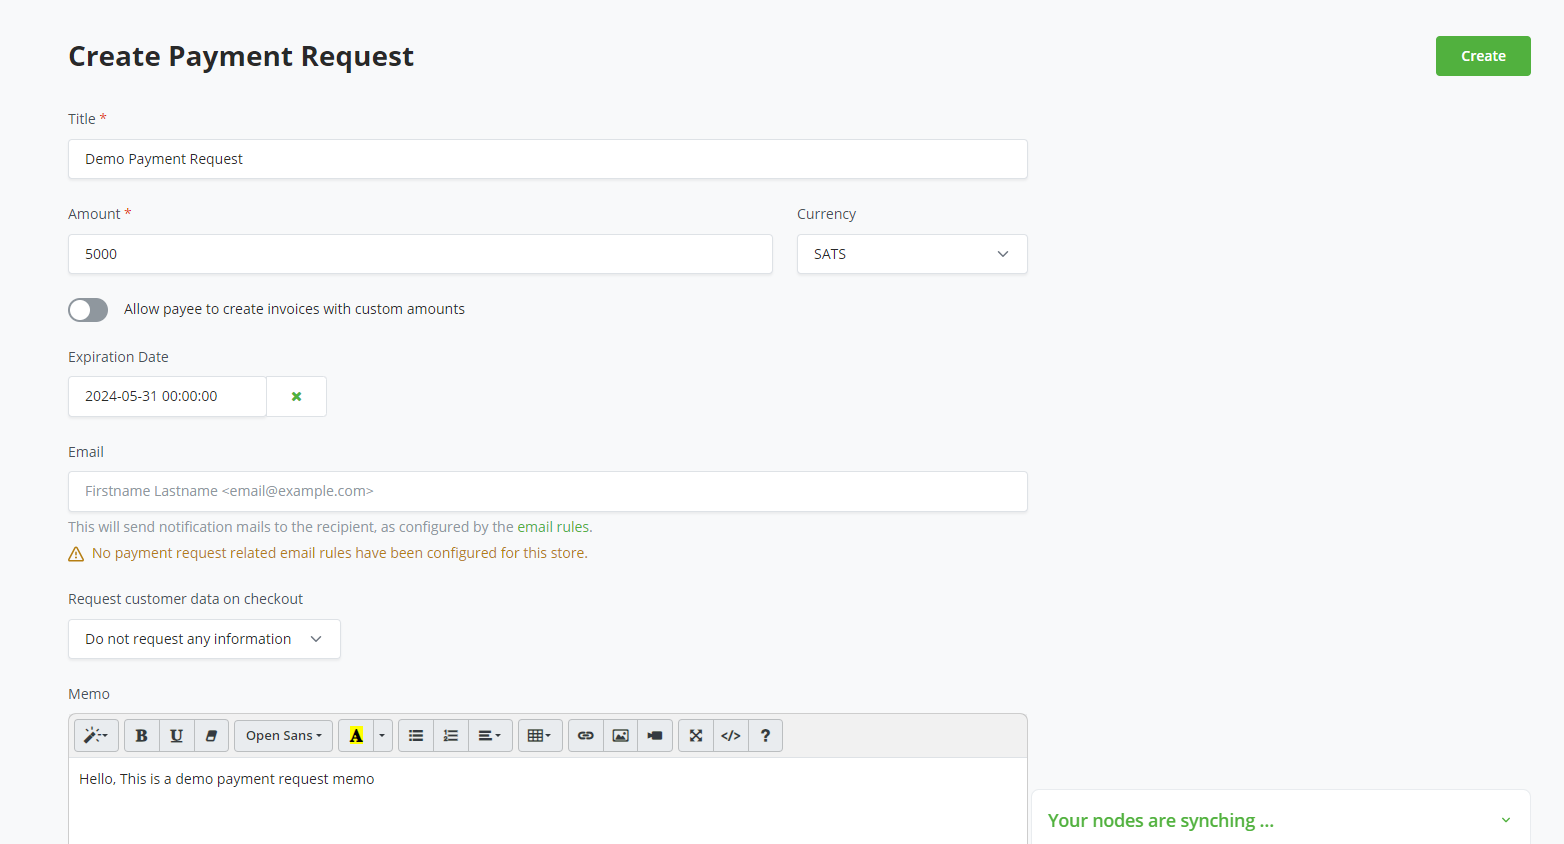Insert a video into the memo

pyautogui.click(x=655, y=735)
